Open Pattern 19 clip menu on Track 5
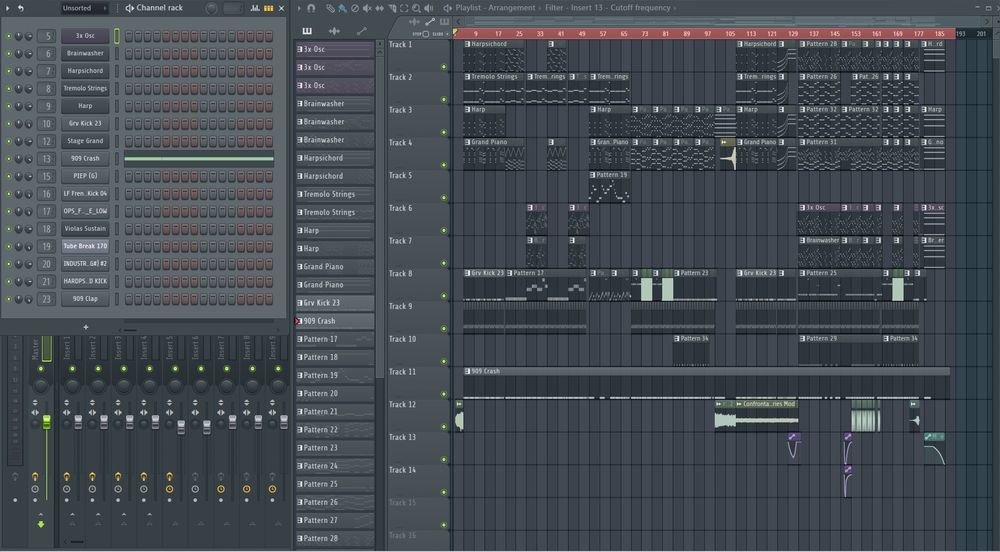 (592, 175)
